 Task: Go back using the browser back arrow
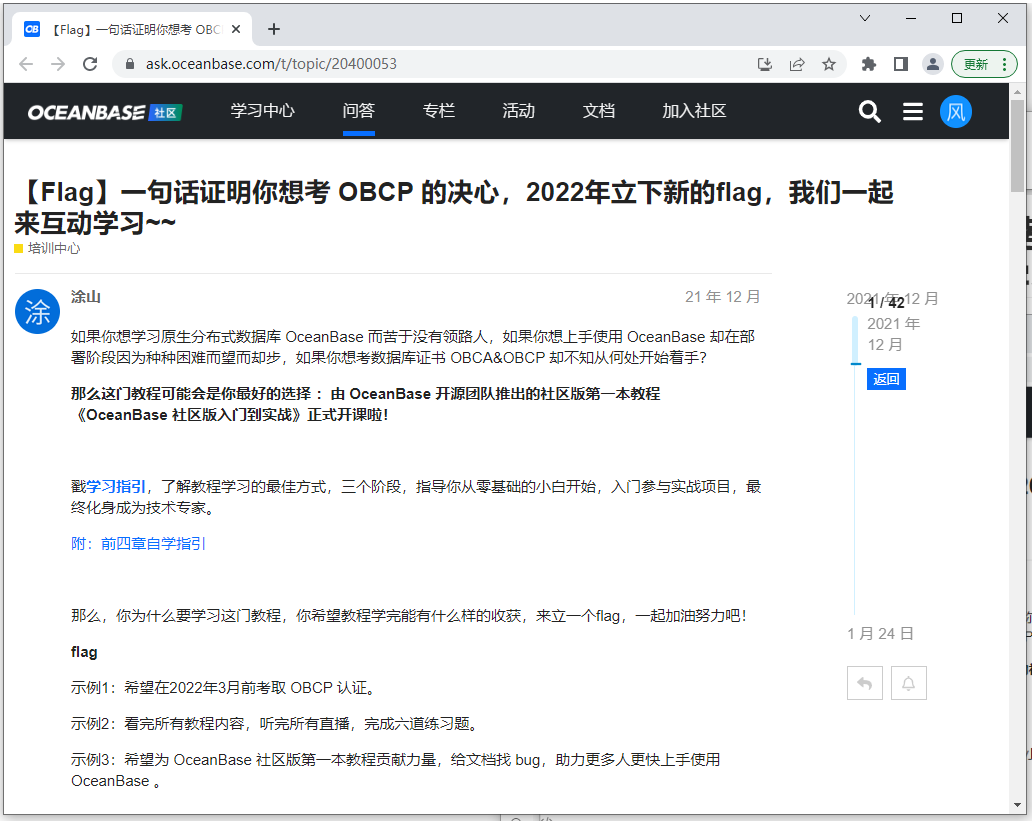(x=26, y=64)
